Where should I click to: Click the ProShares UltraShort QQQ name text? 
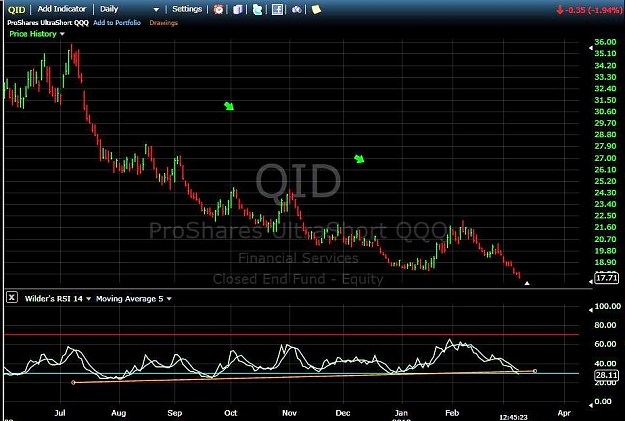tap(48, 23)
